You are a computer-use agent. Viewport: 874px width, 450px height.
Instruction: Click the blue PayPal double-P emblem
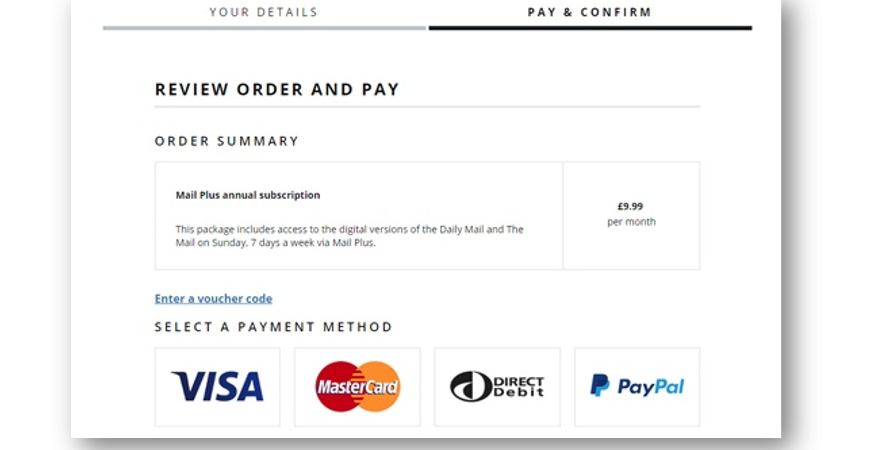pyautogui.click(x=600, y=386)
